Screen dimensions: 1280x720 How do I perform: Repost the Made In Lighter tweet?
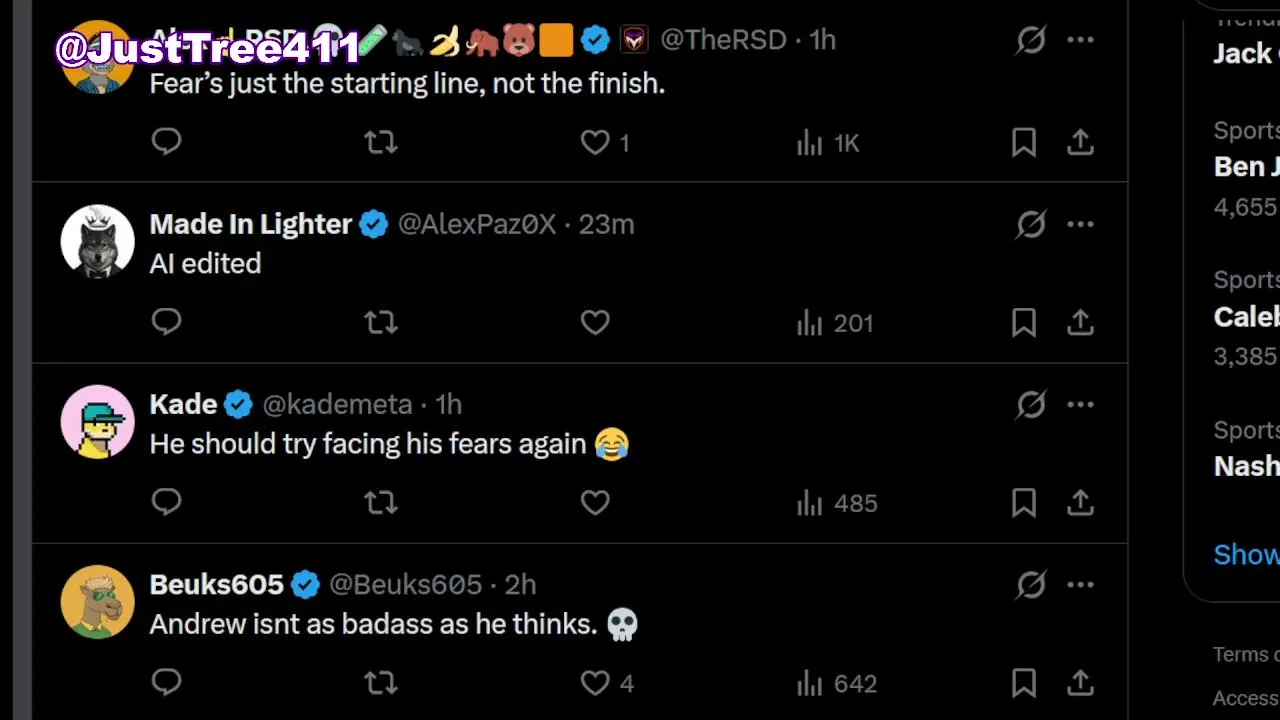pos(380,322)
